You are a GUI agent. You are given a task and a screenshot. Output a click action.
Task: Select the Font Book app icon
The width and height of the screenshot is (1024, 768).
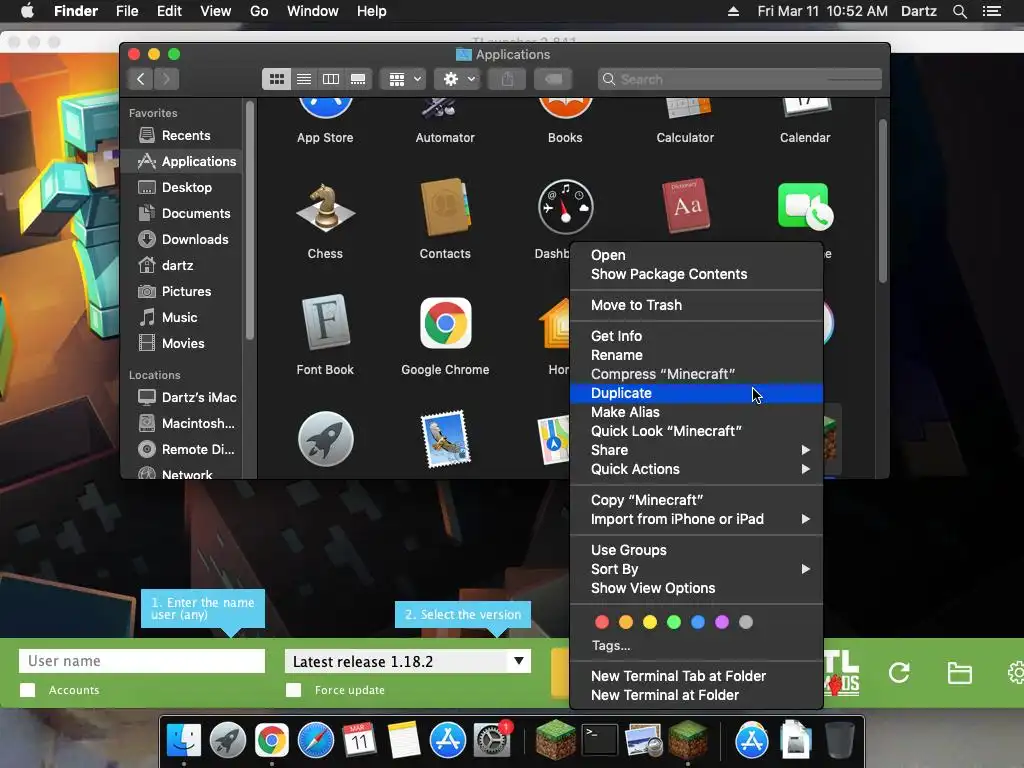click(x=325, y=323)
